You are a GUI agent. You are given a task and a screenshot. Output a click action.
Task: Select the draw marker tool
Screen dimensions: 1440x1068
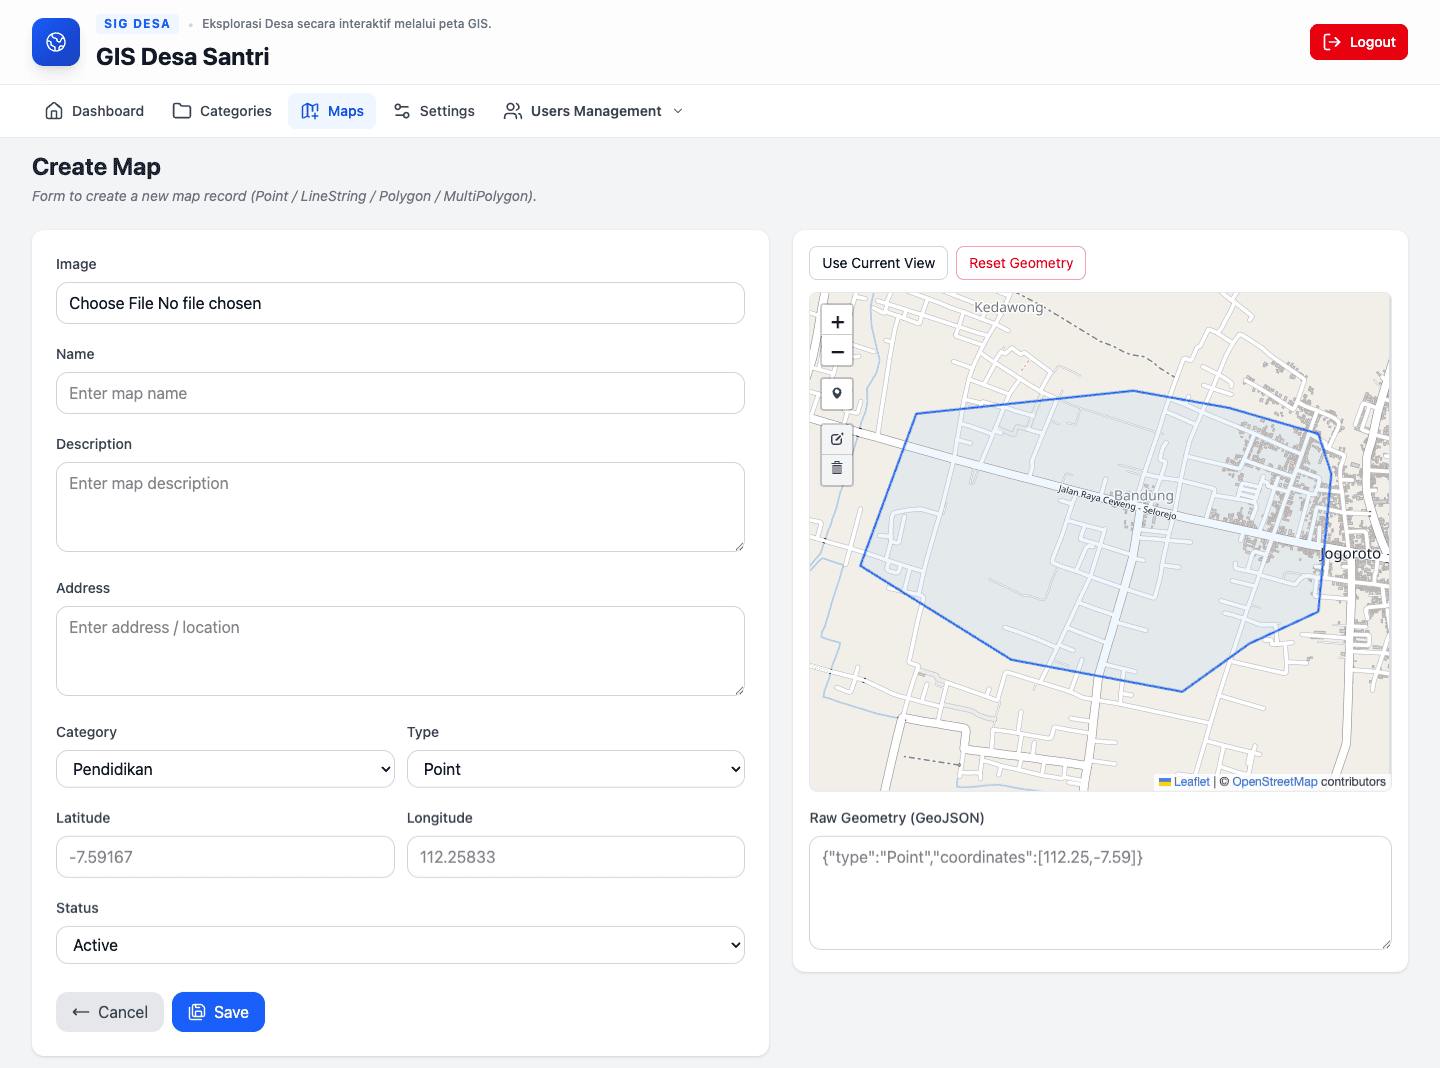tap(837, 394)
